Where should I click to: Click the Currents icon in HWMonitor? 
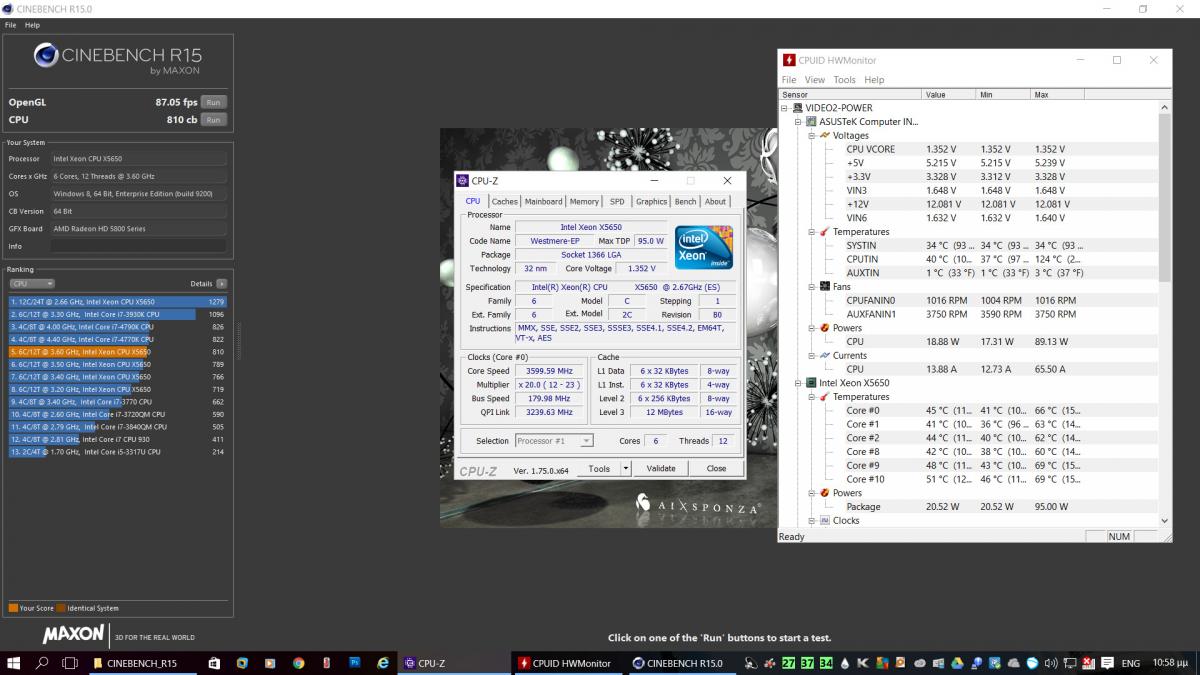[x=824, y=355]
